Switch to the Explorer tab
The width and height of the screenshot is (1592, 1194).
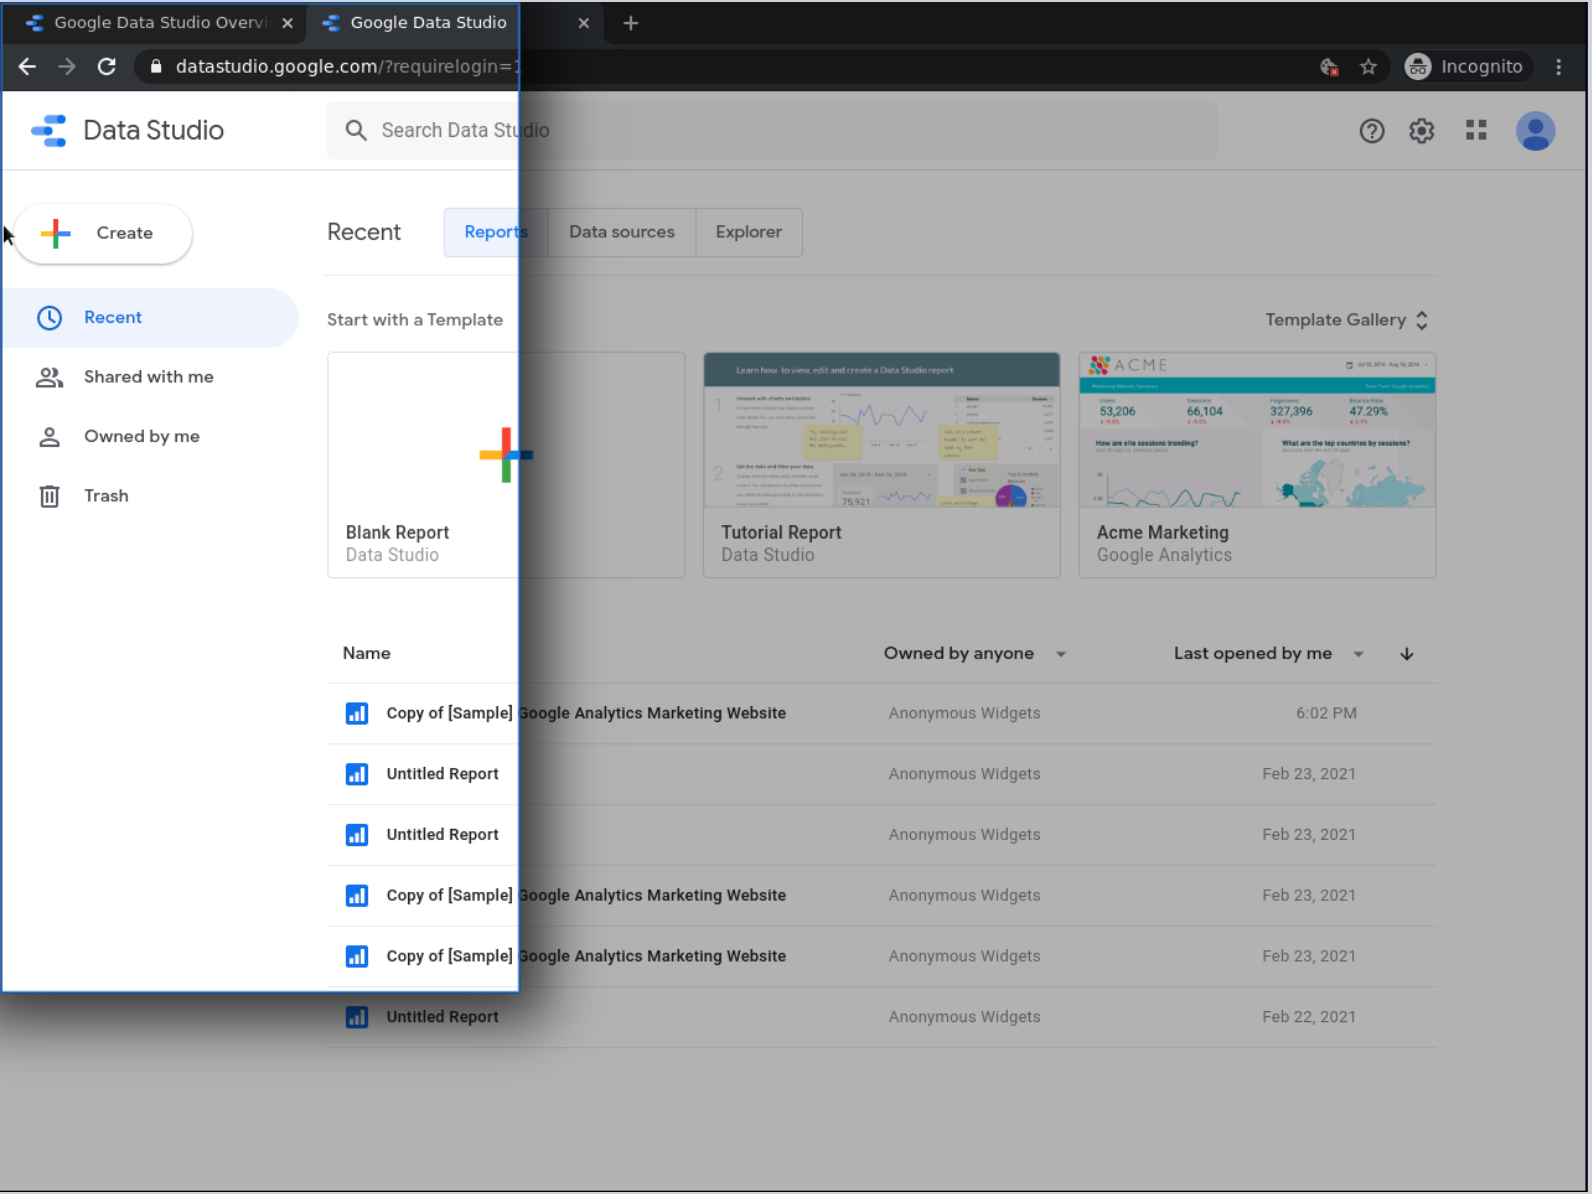coord(749,232)
